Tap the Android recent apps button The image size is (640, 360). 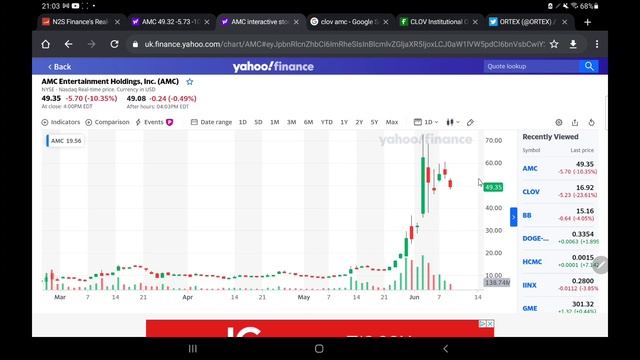193,349
